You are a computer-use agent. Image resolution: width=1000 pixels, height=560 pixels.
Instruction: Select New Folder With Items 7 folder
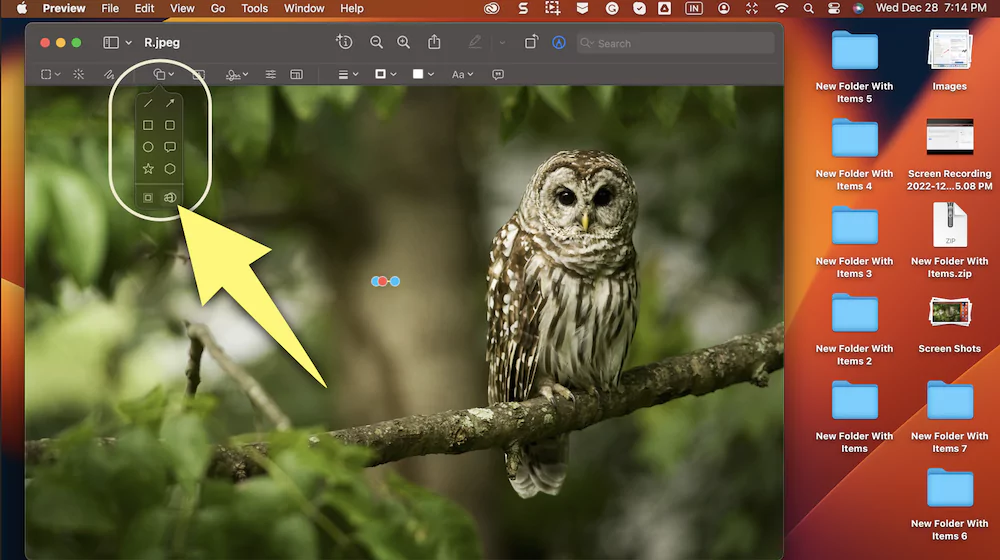[x=950, y=416]
